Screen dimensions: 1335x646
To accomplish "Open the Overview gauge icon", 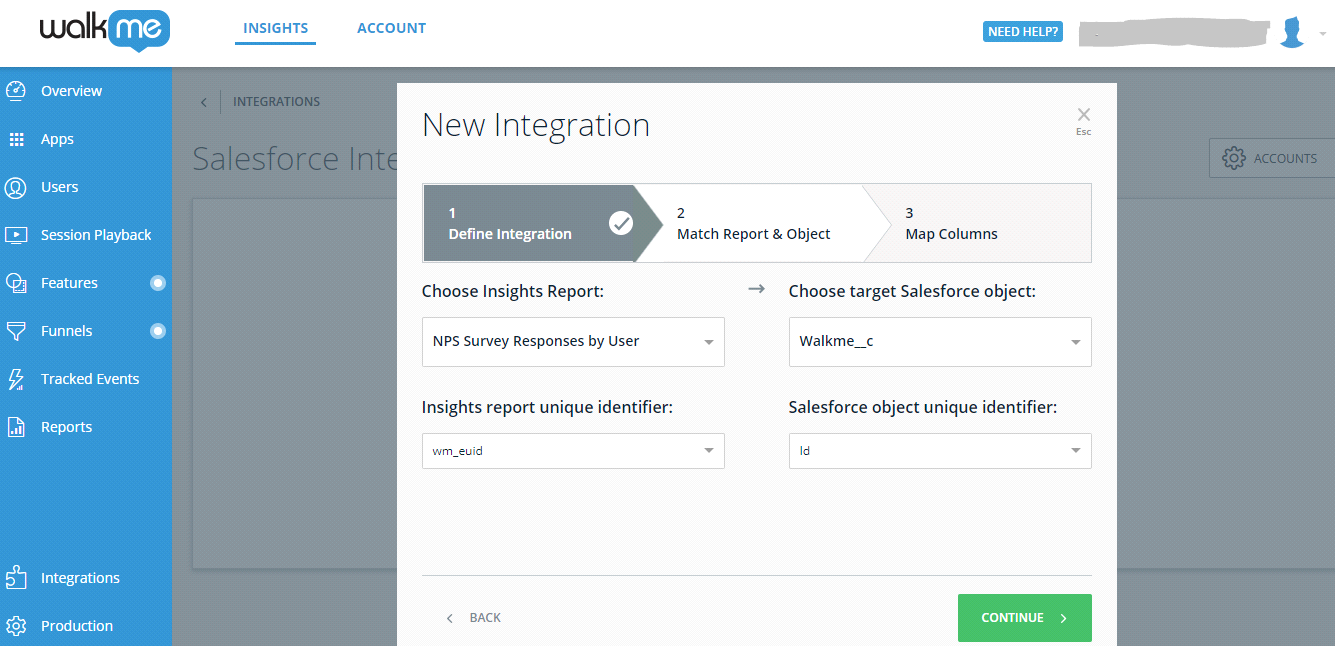I will (x=16, y=91).
